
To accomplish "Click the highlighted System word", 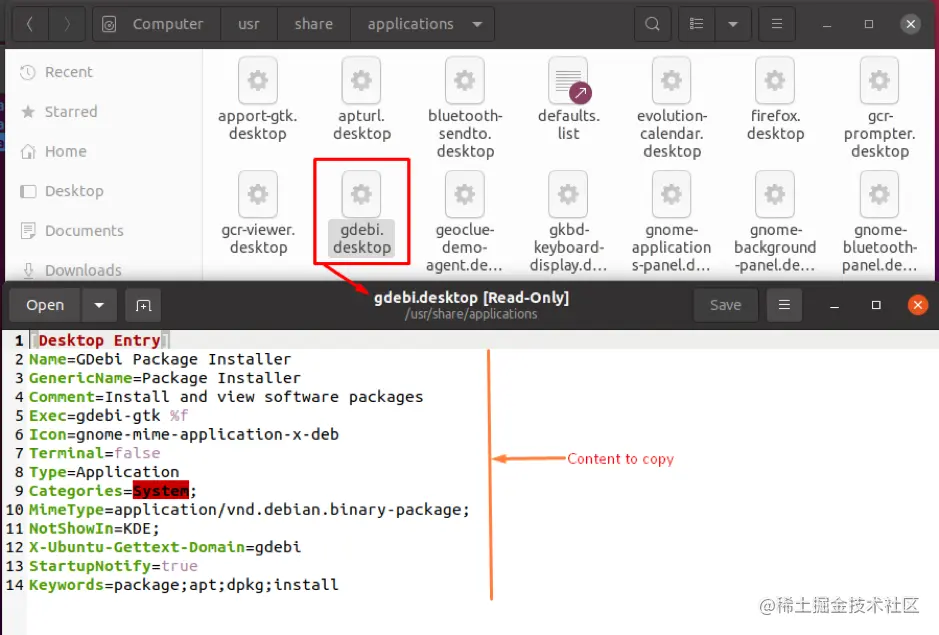I will (160, 491).
